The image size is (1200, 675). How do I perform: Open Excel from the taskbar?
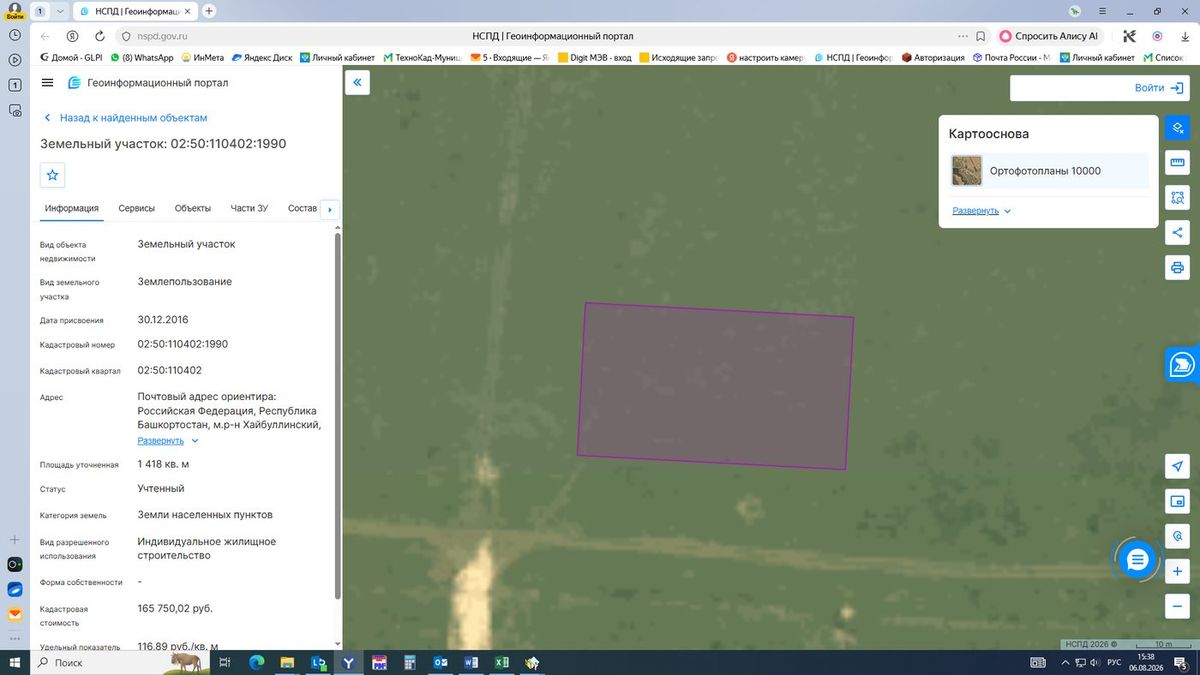tap(502, 662)
